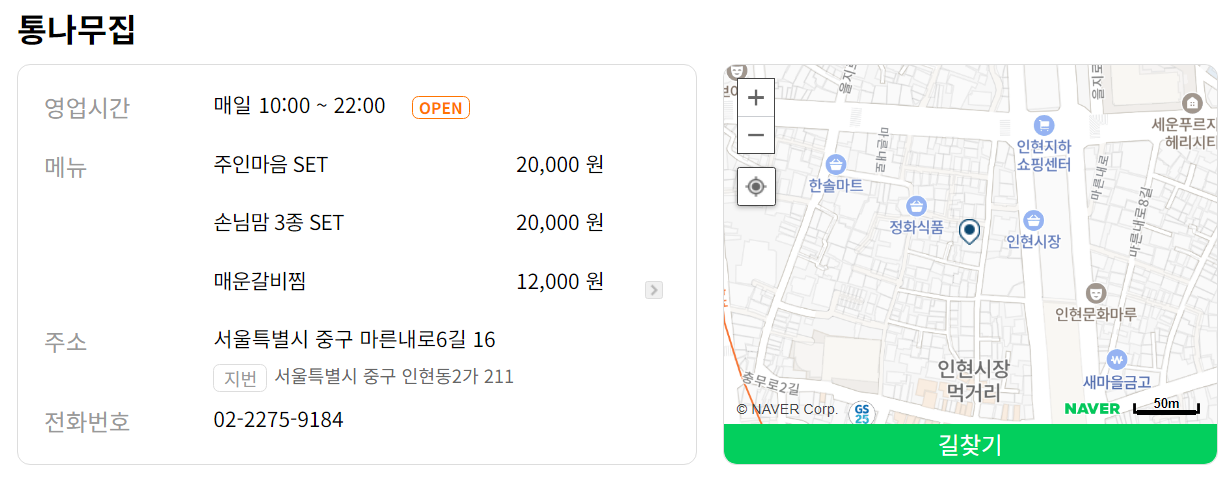The image size is (1231, 485).
Task: Select the 한솔마트 shop icon on map
Action: (836, 165)
